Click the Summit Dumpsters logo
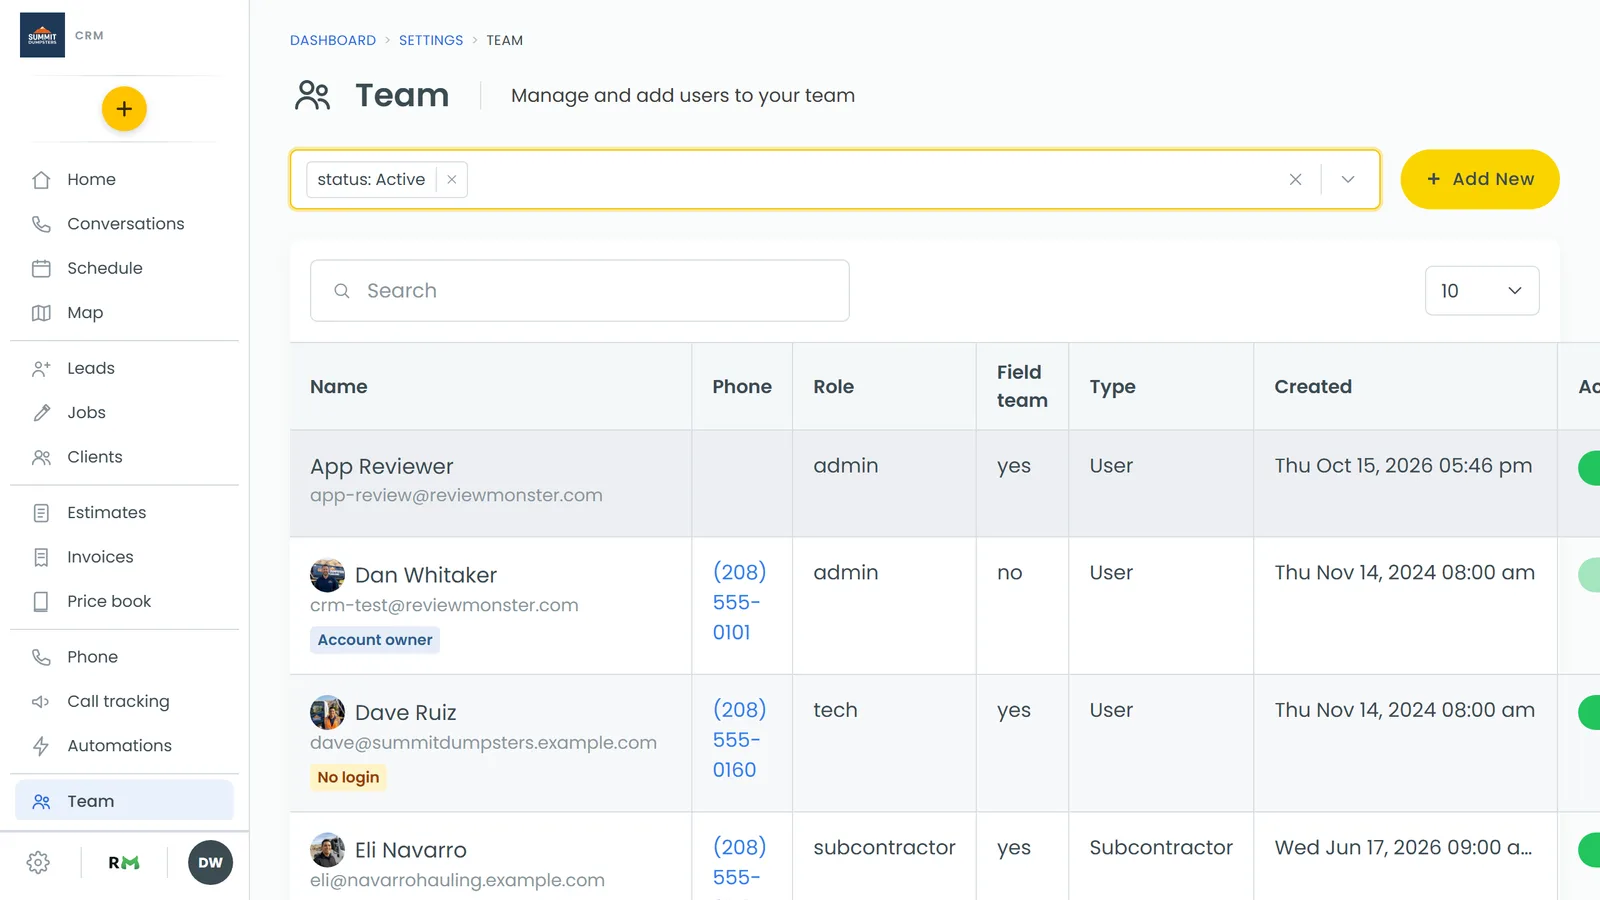Screen dimensions: 1600x900 [42, 35]
